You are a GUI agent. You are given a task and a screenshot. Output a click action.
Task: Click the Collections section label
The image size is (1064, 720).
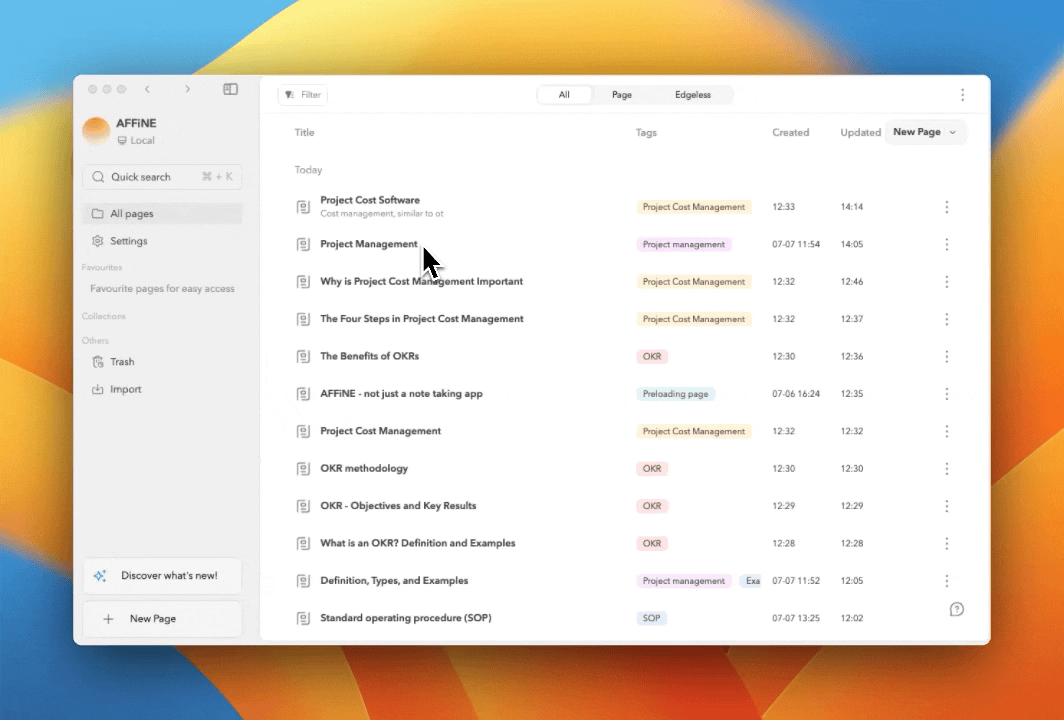104,316
